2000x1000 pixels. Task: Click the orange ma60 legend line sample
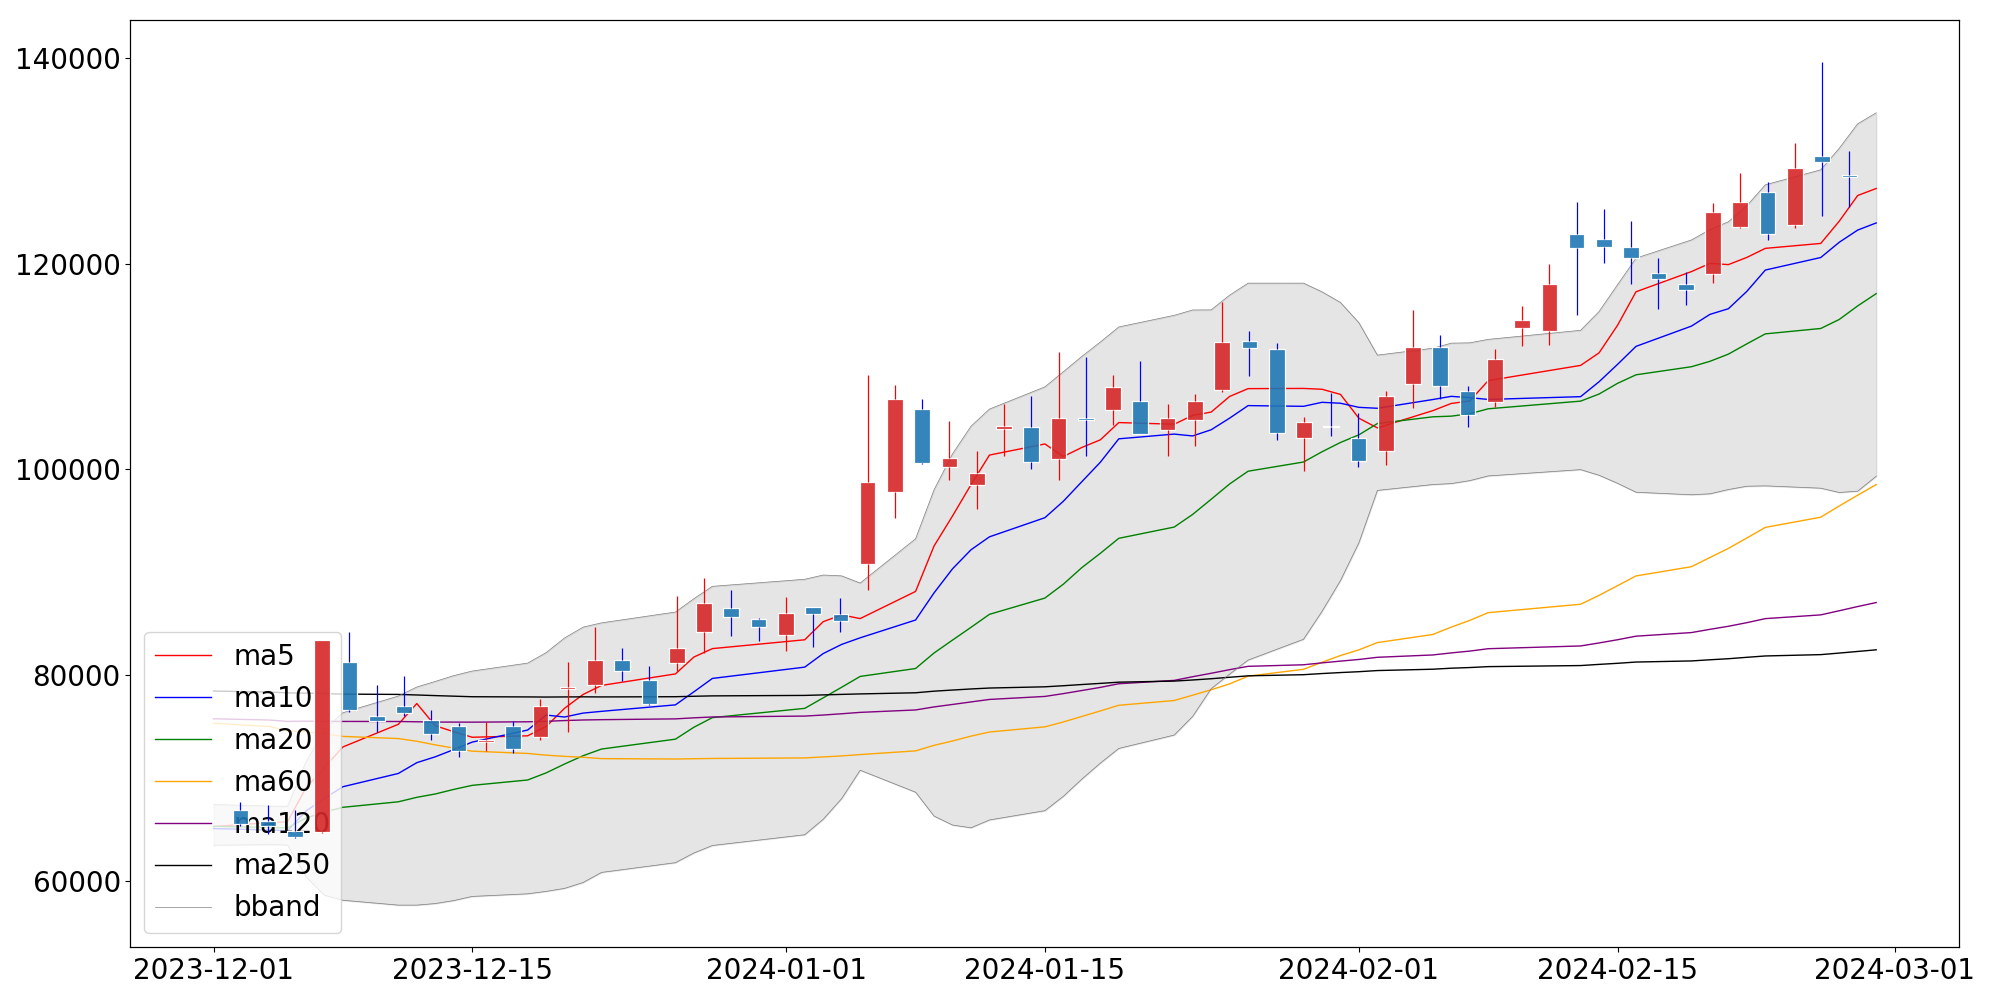184,782
